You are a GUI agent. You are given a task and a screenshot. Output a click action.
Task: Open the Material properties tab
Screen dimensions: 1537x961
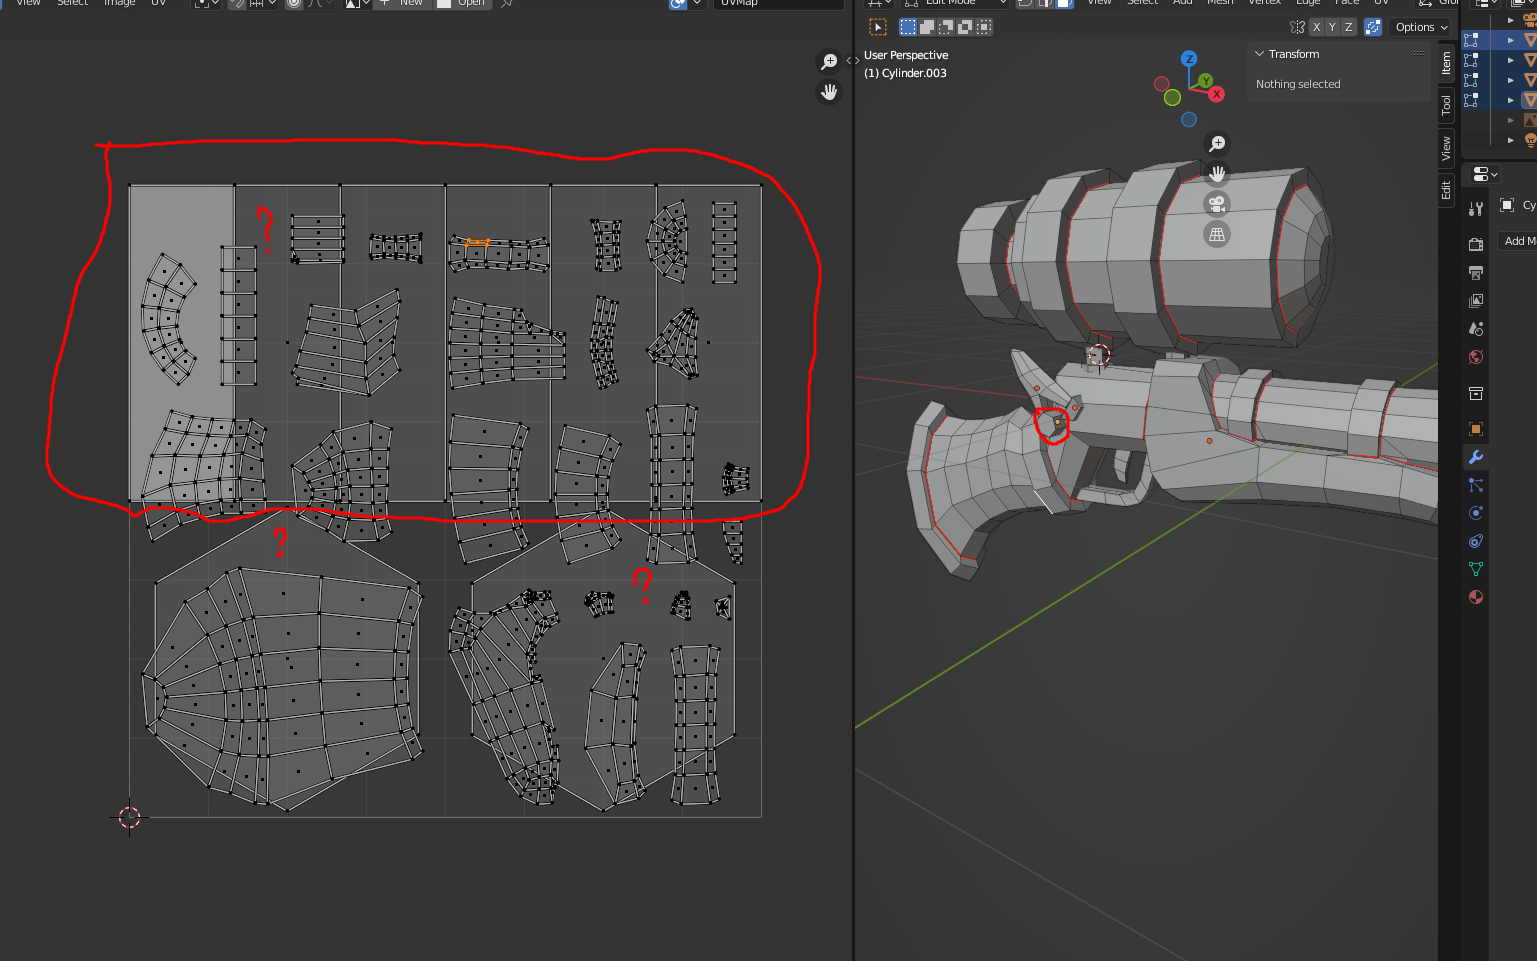coord(1475,597)
